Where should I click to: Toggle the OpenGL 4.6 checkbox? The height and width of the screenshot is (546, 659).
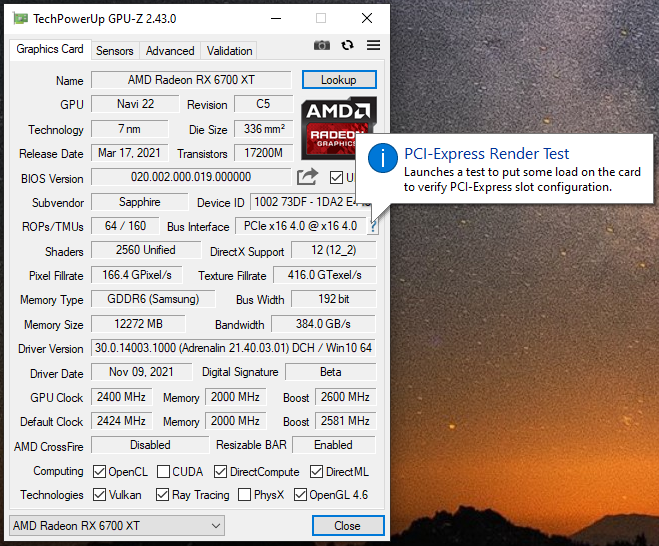300,494
